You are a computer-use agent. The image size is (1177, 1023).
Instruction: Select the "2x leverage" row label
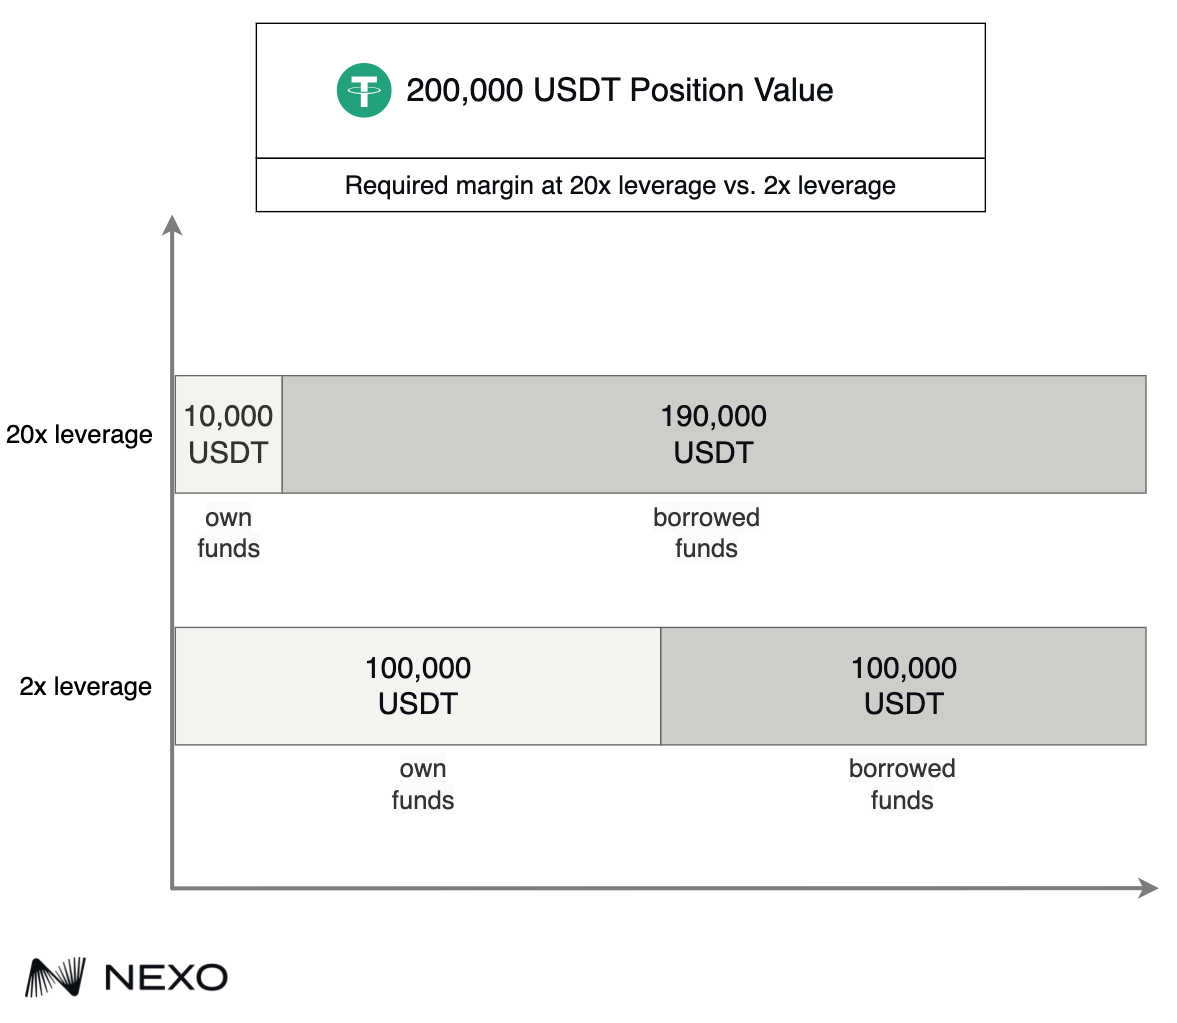86,687
